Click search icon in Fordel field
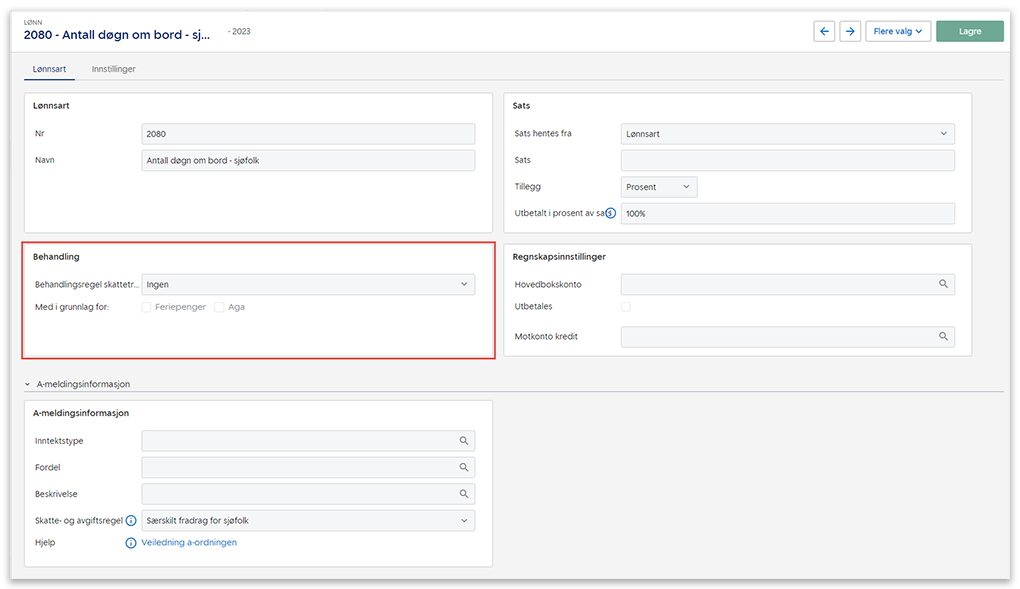This screenshot has height=589, width=1020. [463, 468]
